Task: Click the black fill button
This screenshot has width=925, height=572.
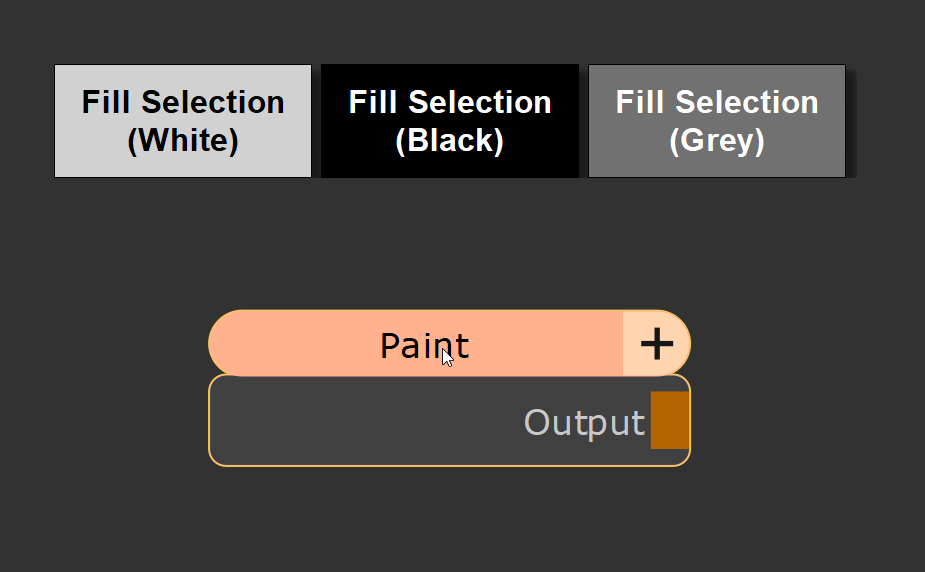Action: point(450,121)
